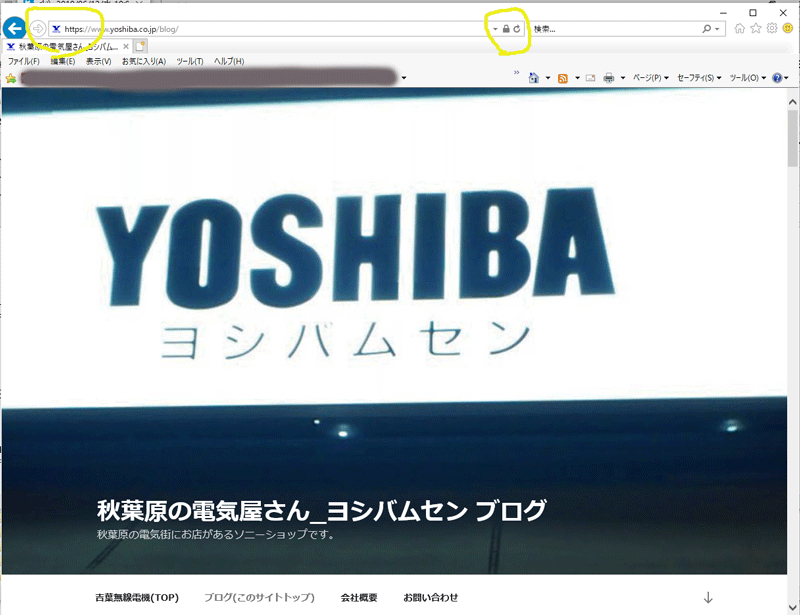Maximize the browser window

point(753,13)
